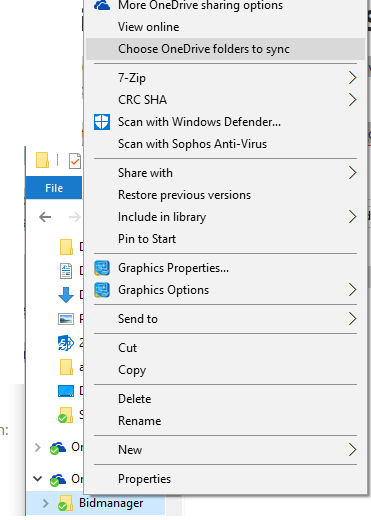Screen dimensions: 371x520
Task: Open Properties from context menu
Action: (225, 479)
